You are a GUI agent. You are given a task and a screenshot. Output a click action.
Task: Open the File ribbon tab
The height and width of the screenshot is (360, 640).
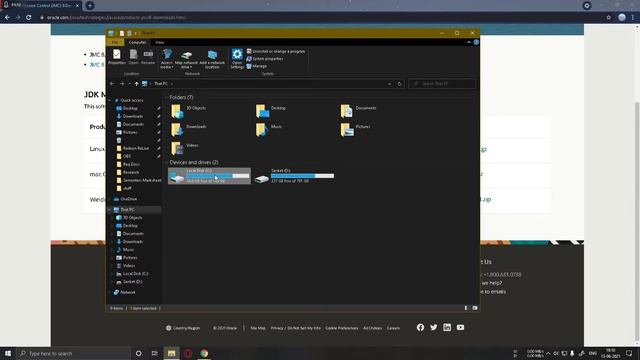coord(115,42)
